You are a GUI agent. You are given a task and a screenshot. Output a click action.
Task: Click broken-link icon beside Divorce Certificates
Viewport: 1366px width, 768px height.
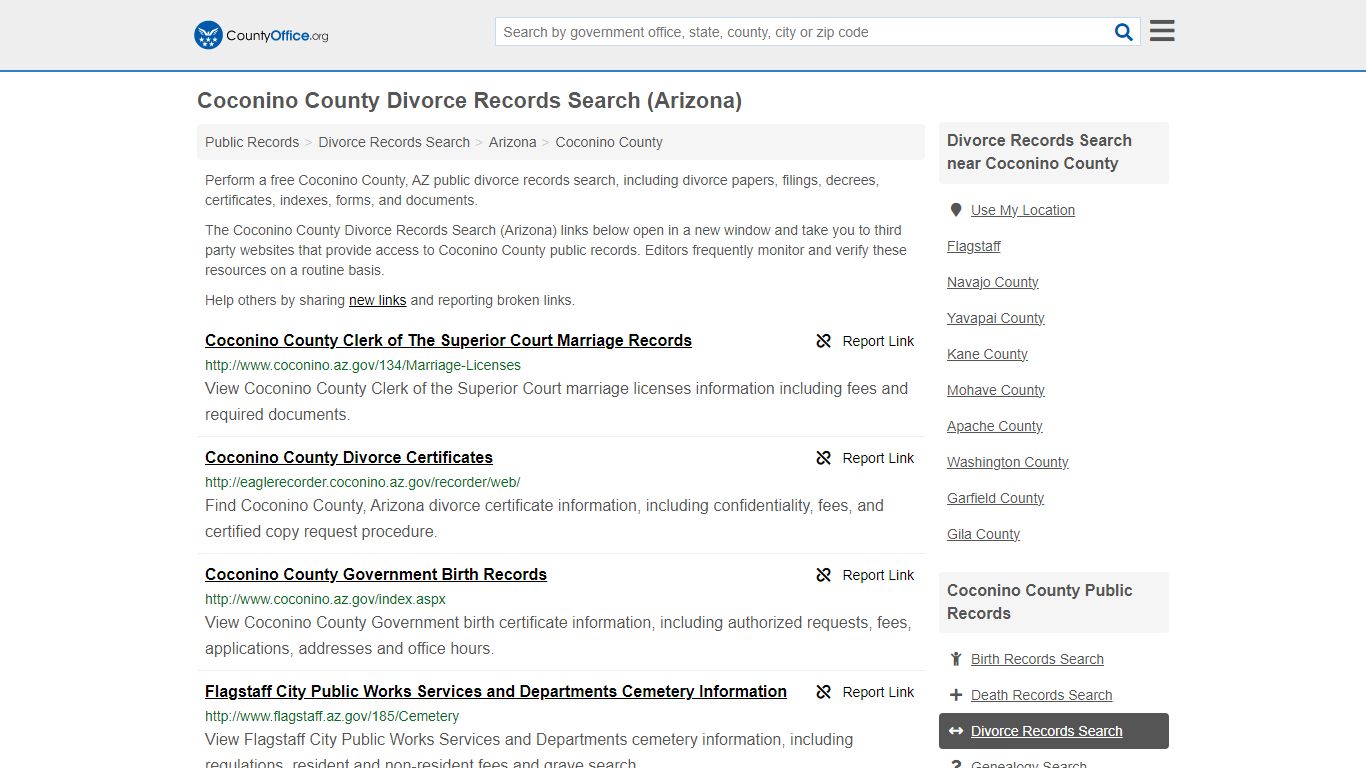click(x=824, y=458)
